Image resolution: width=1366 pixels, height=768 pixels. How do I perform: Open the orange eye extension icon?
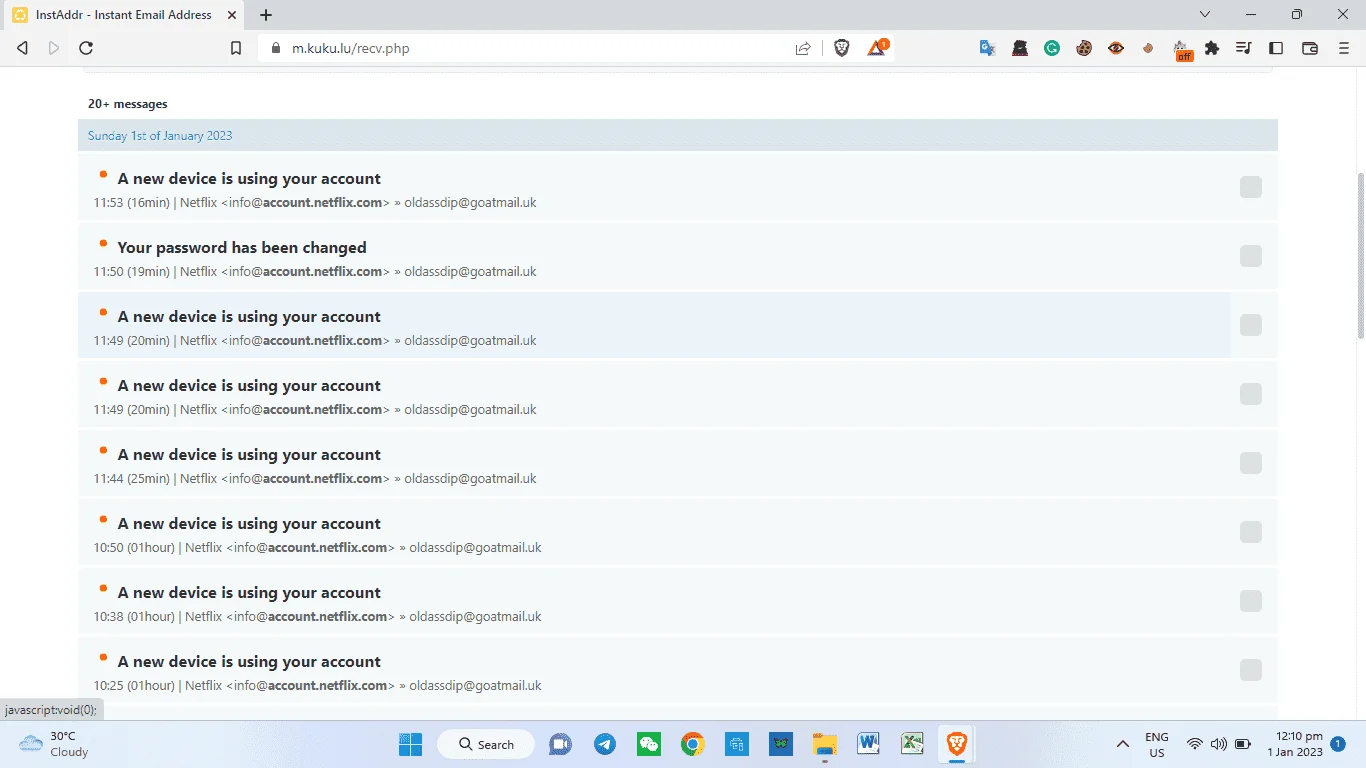click(1116, 48)
